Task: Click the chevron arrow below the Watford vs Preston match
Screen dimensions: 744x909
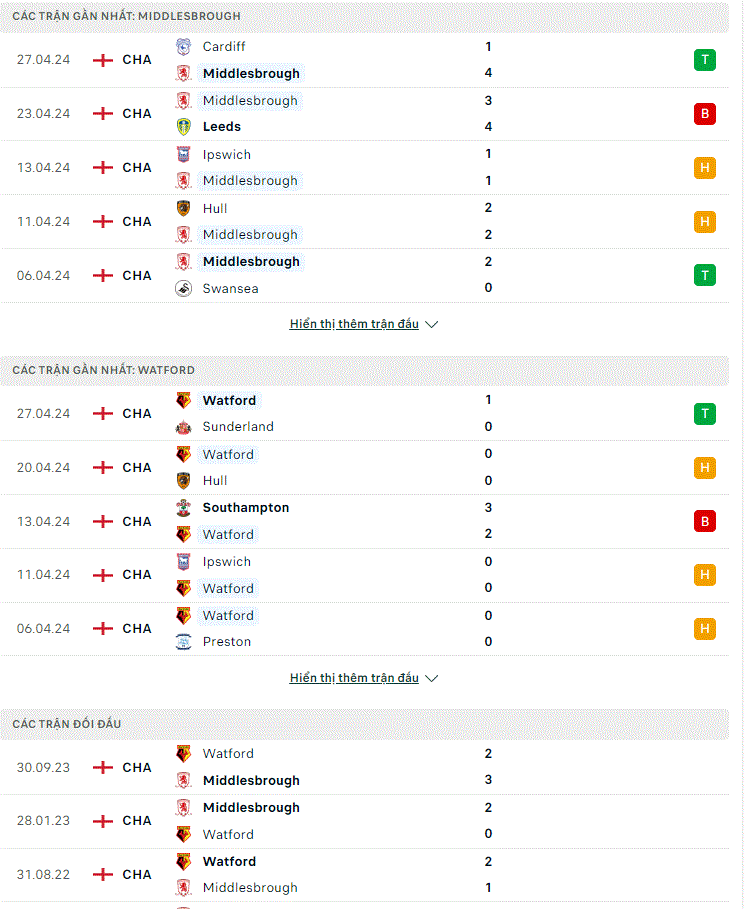Action: 431,678
